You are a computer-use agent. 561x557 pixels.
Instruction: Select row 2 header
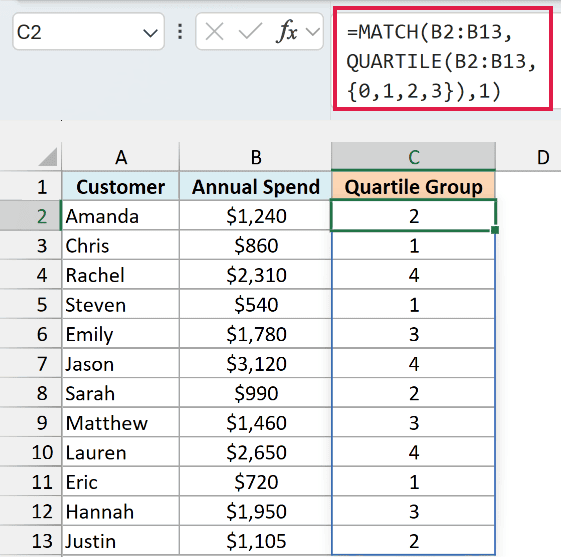coord(31,216)
